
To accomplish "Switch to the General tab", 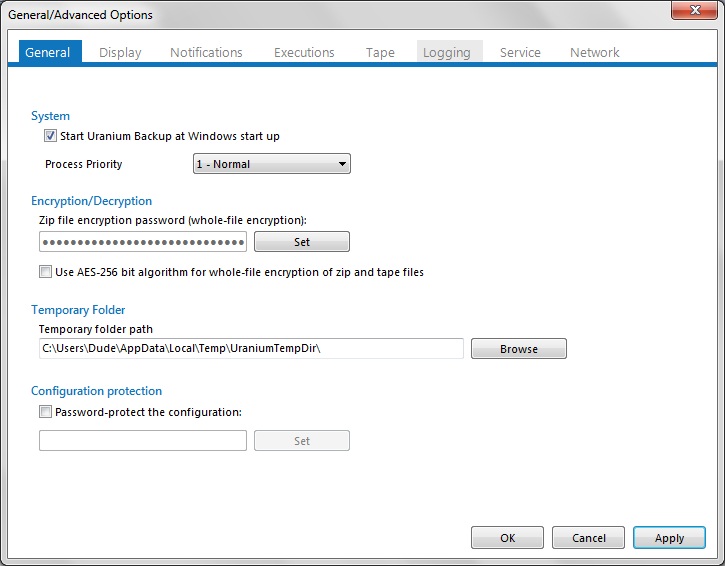I will point(50,52).
